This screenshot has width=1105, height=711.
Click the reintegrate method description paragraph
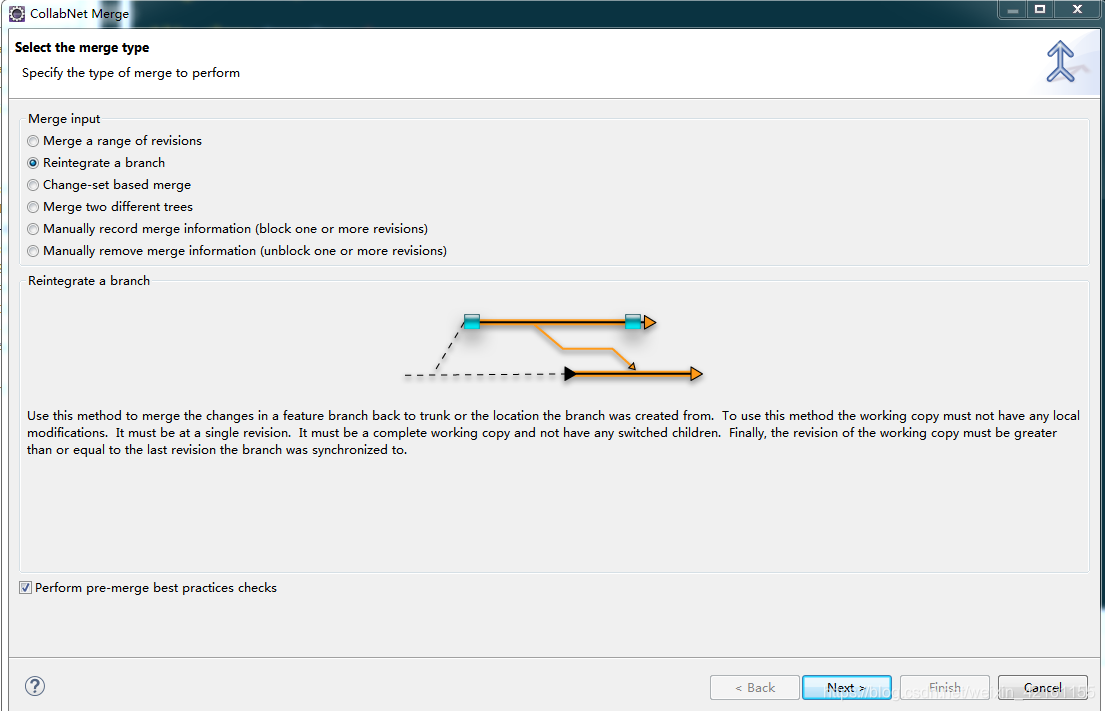pyautogui.click(x=553, y=433)
